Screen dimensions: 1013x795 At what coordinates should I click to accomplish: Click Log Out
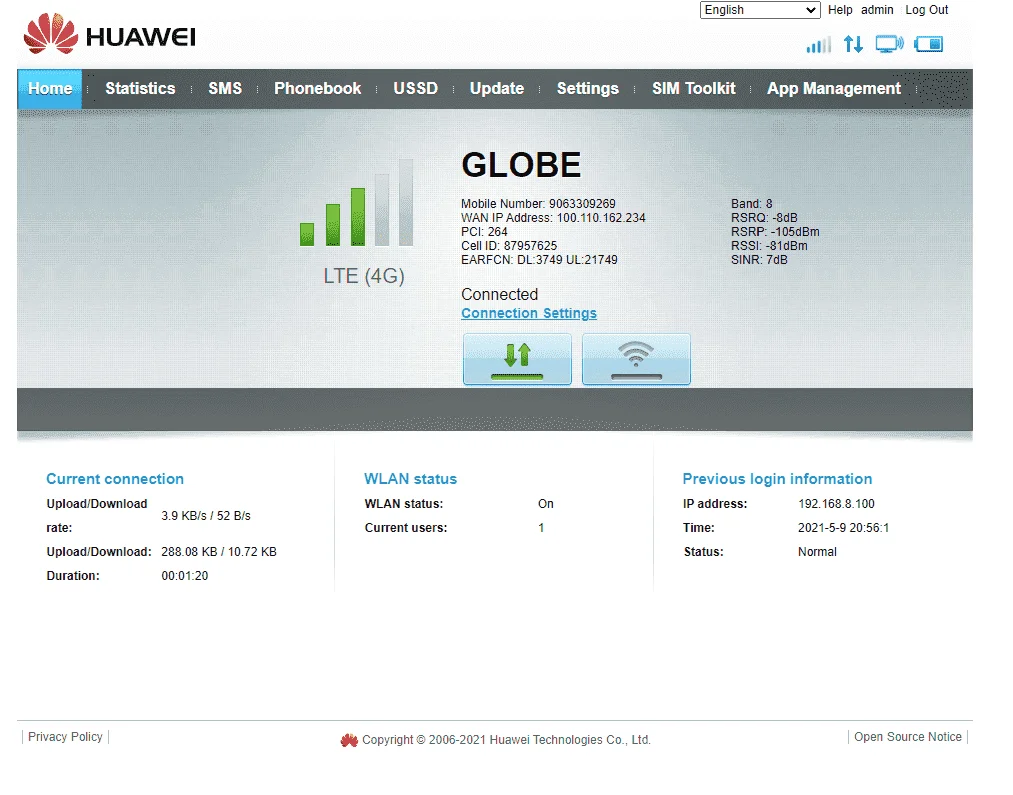coord(926,10)
